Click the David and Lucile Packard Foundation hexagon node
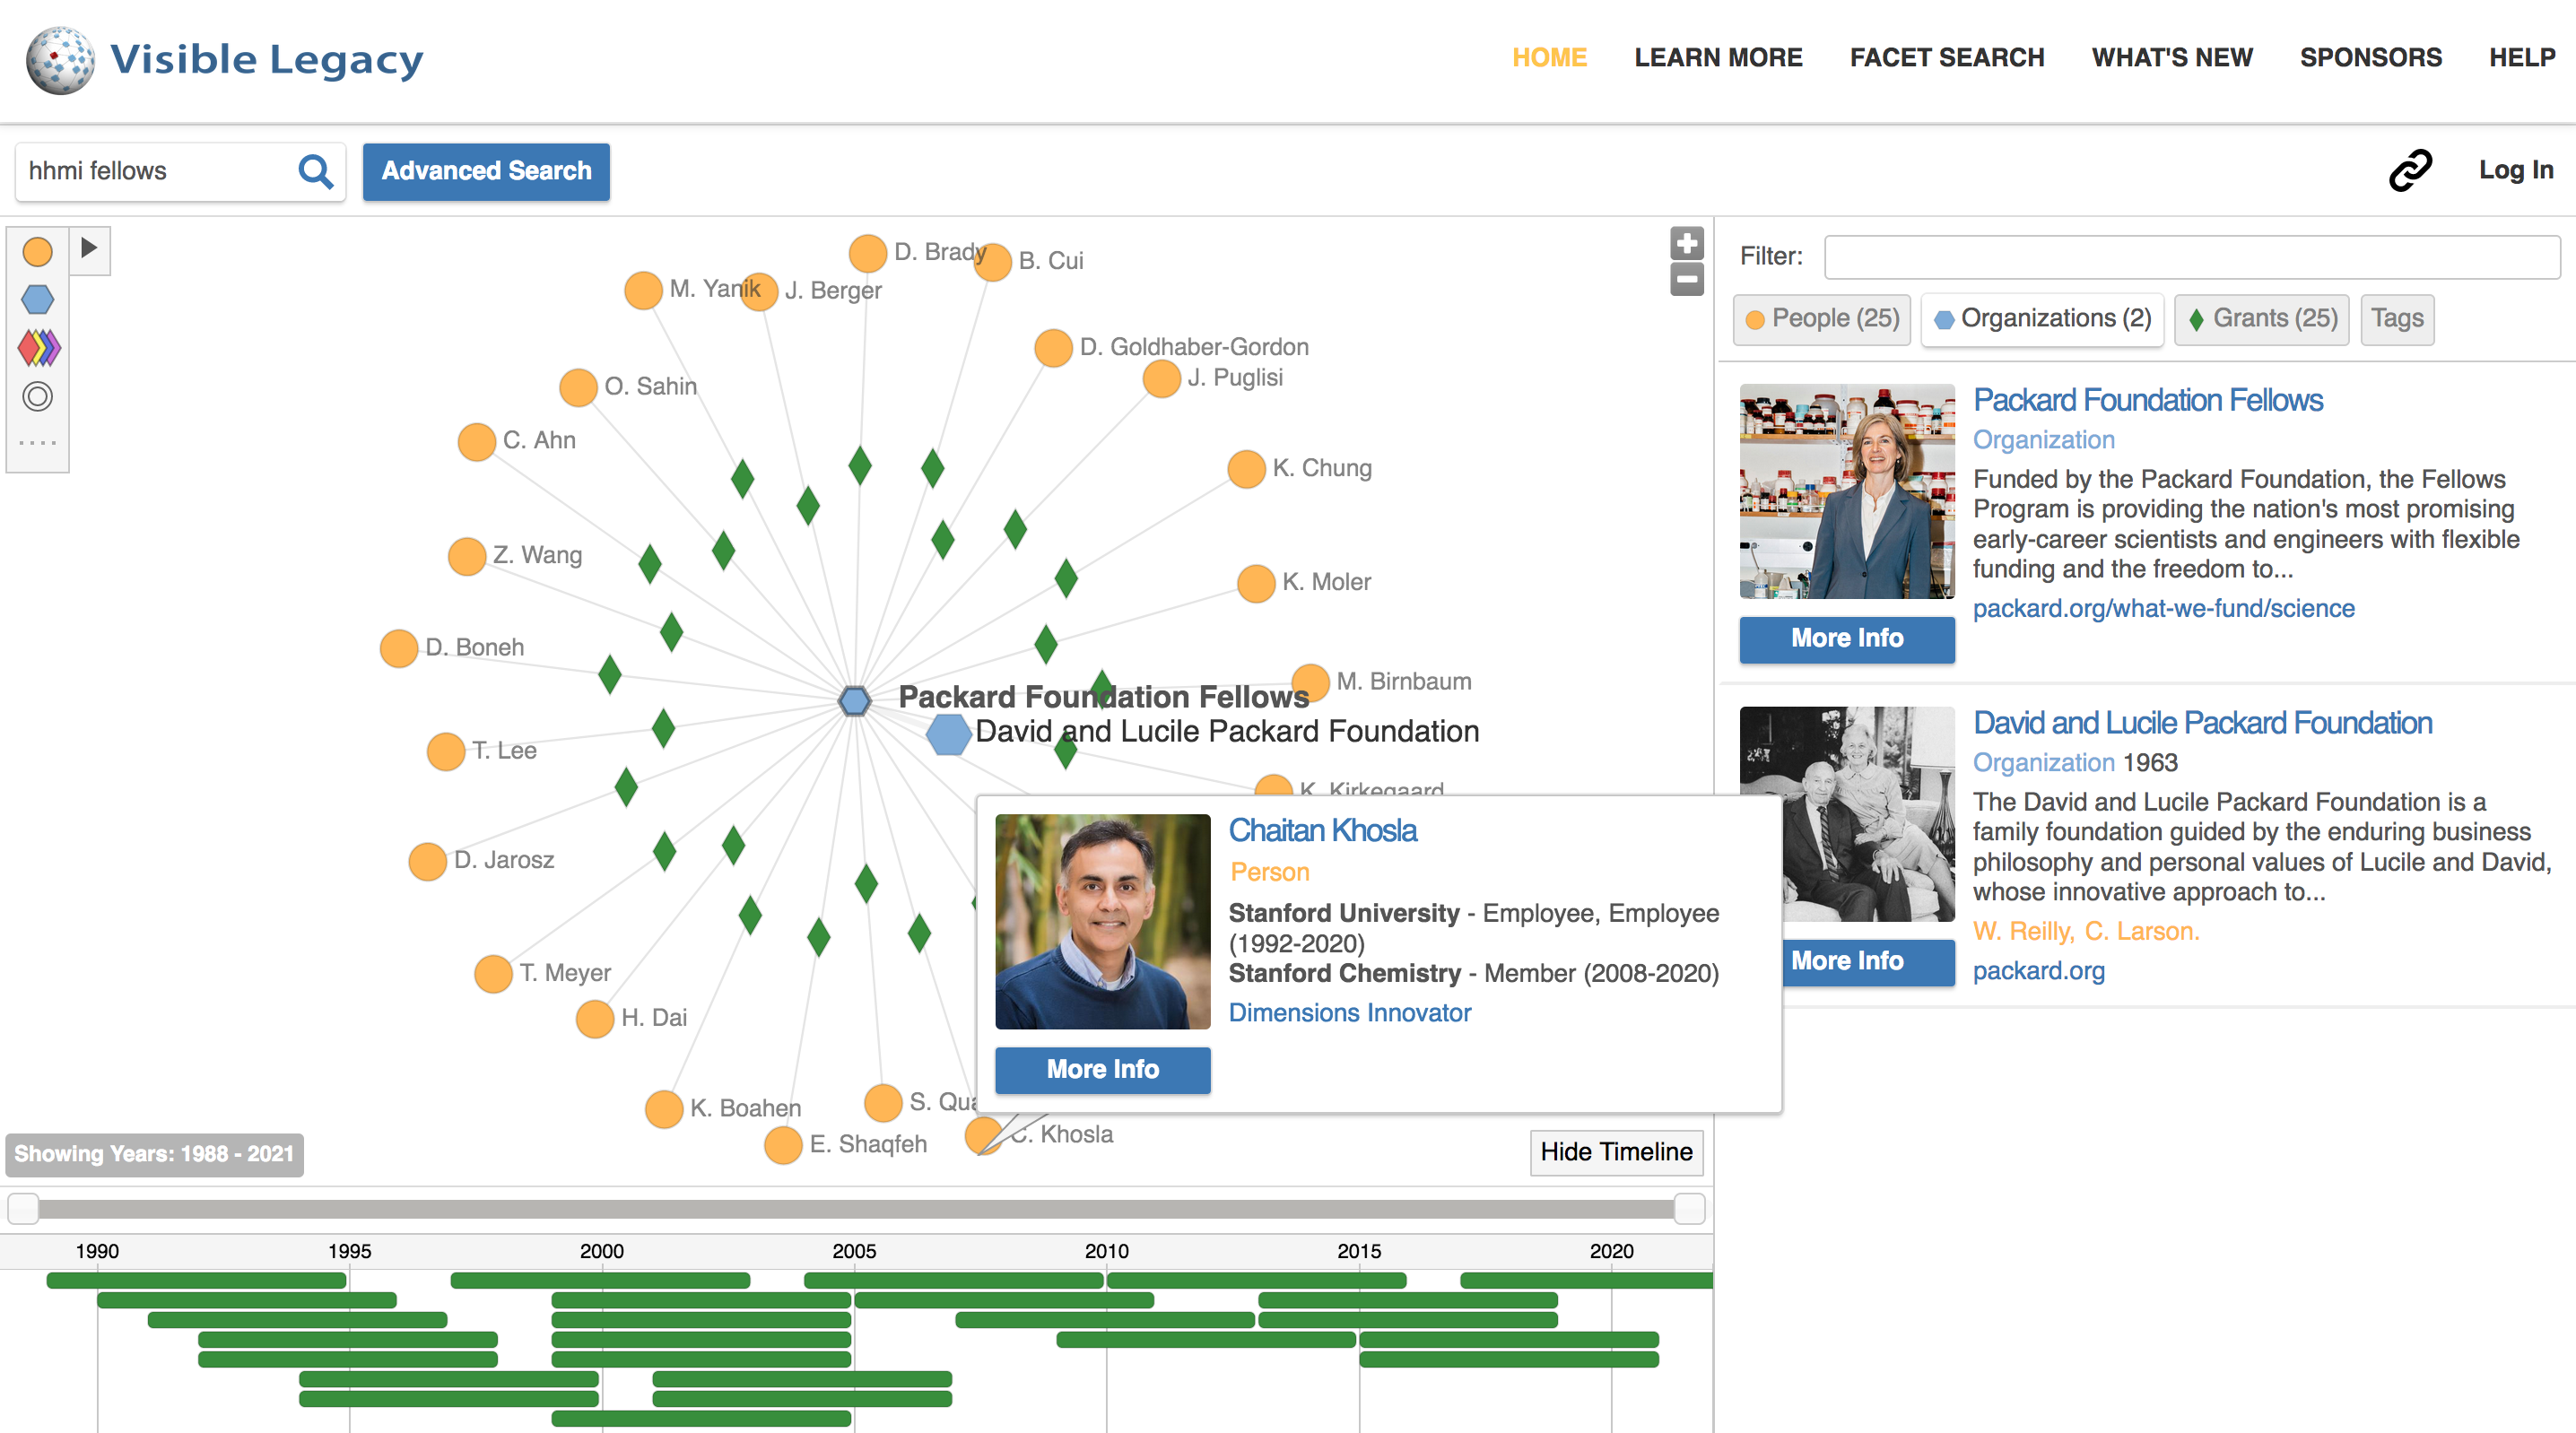Screen dimensions: 2576x1433 (947, 734)
